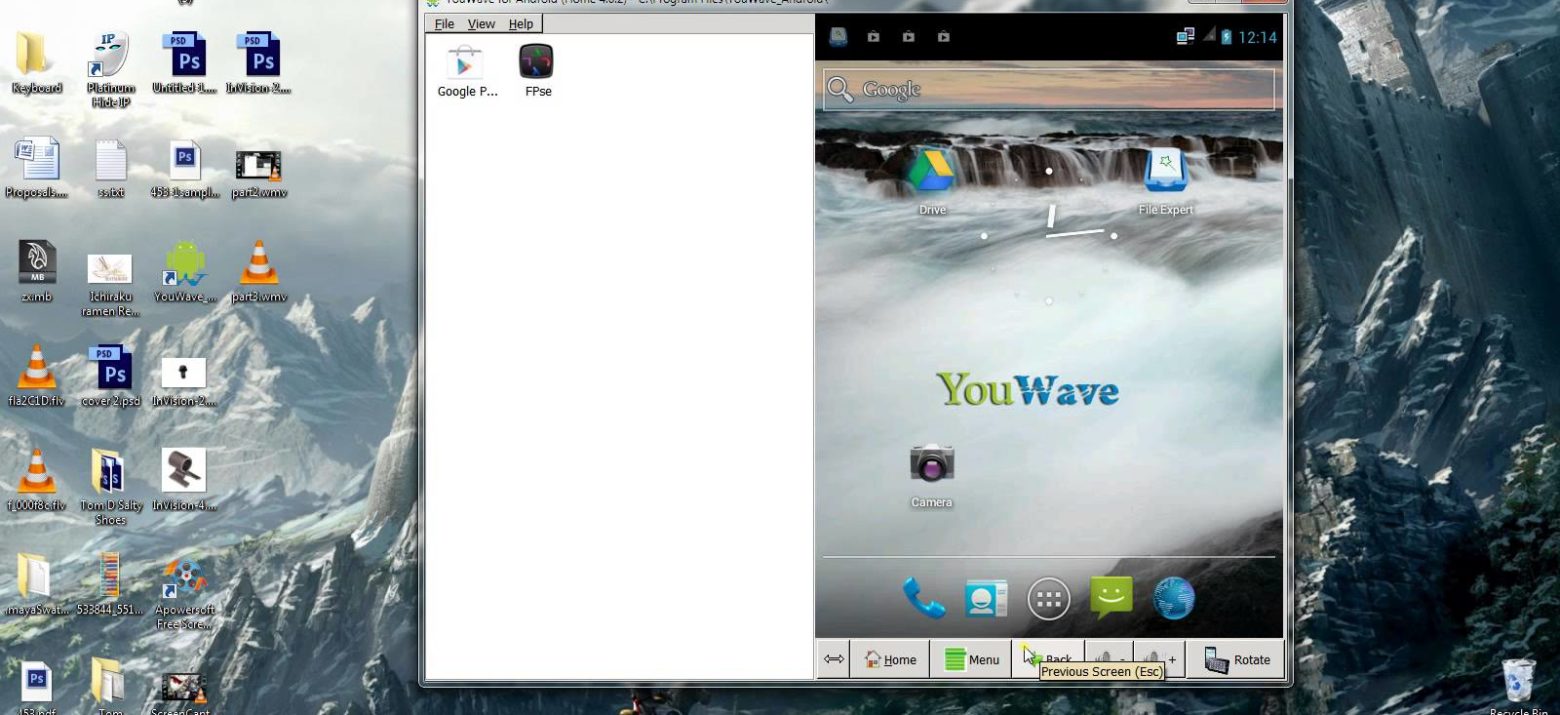Viewport: 1560px width, 715px height.
Task: Increase volume with the plus button
Action: point(1160,658)
